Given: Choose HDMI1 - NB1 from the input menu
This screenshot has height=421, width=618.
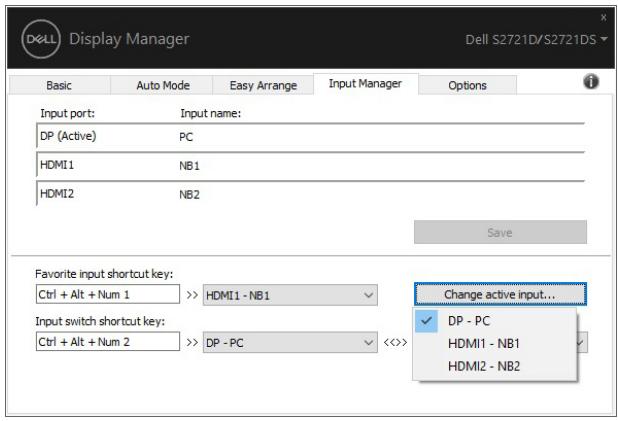Looking at the screenshot, I should [495, 343].
